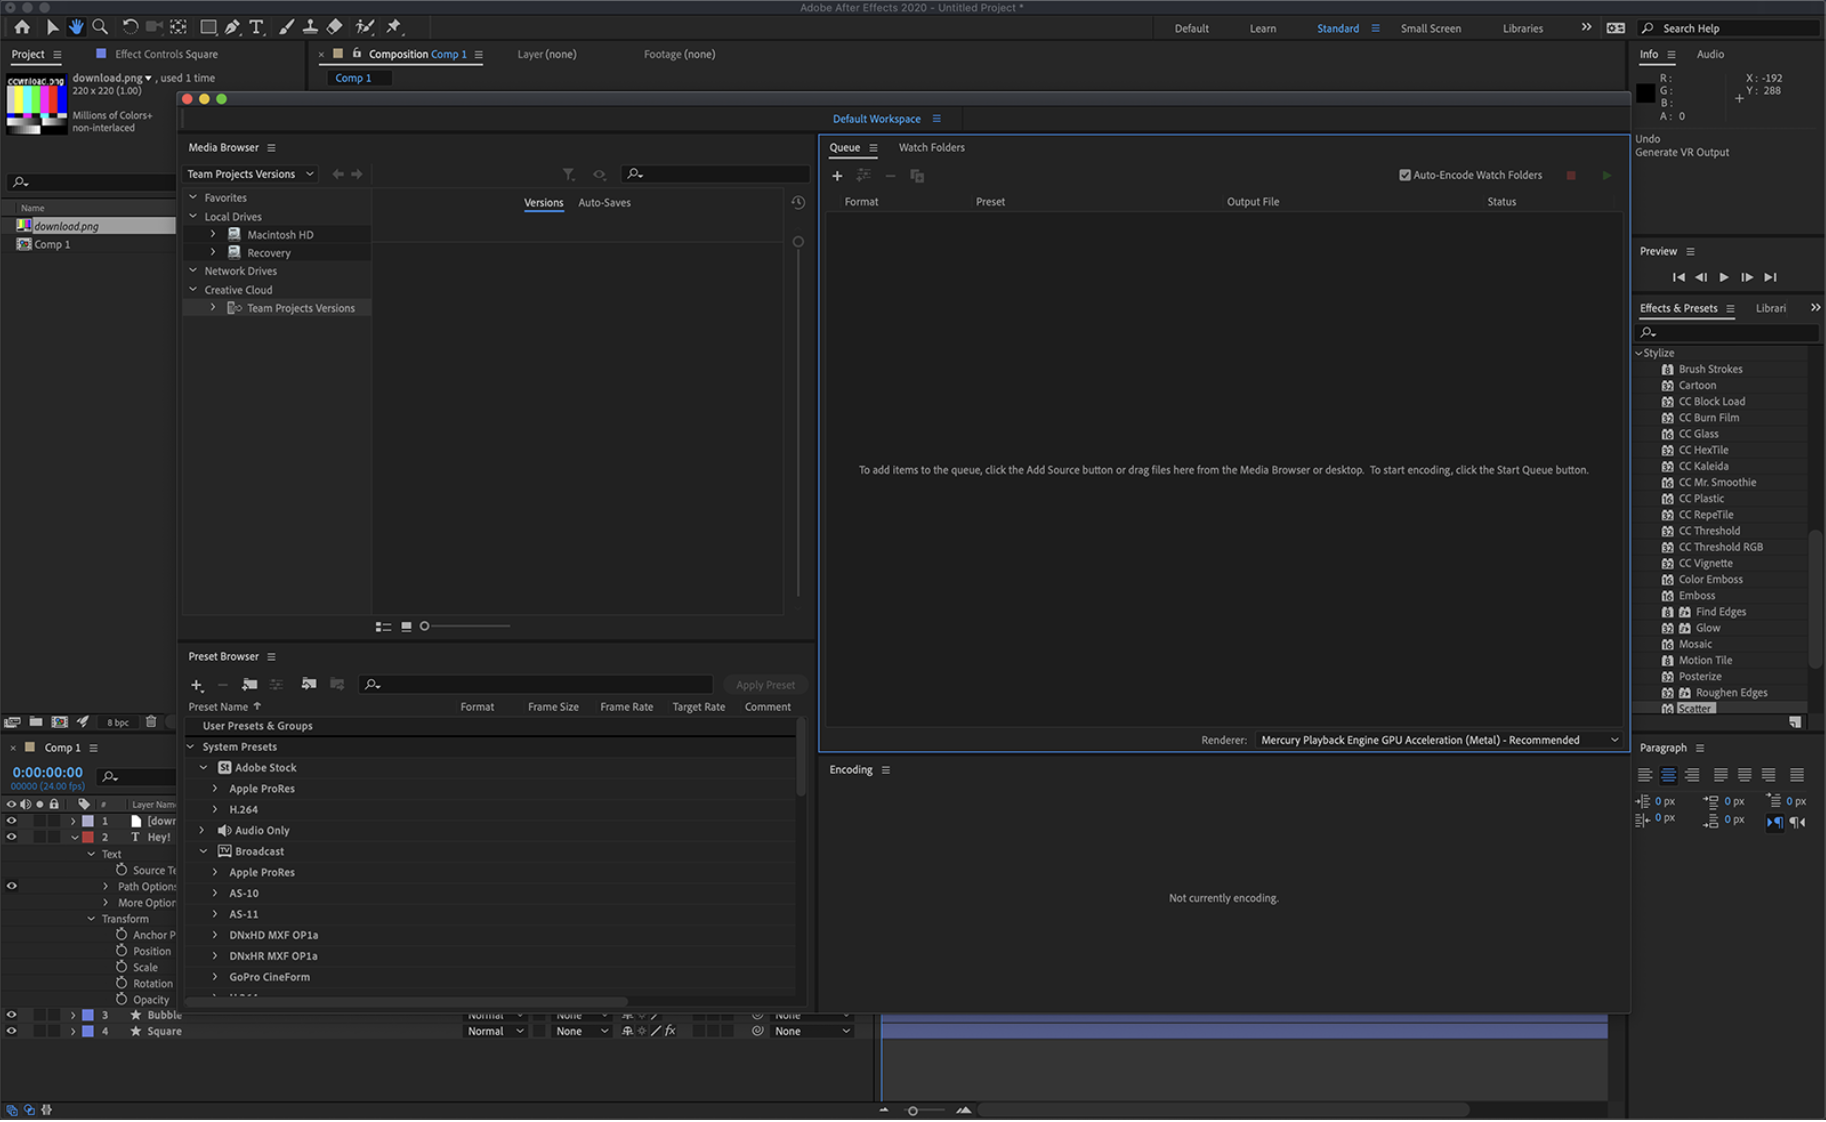Switch to the Learn workspace

1263,28
